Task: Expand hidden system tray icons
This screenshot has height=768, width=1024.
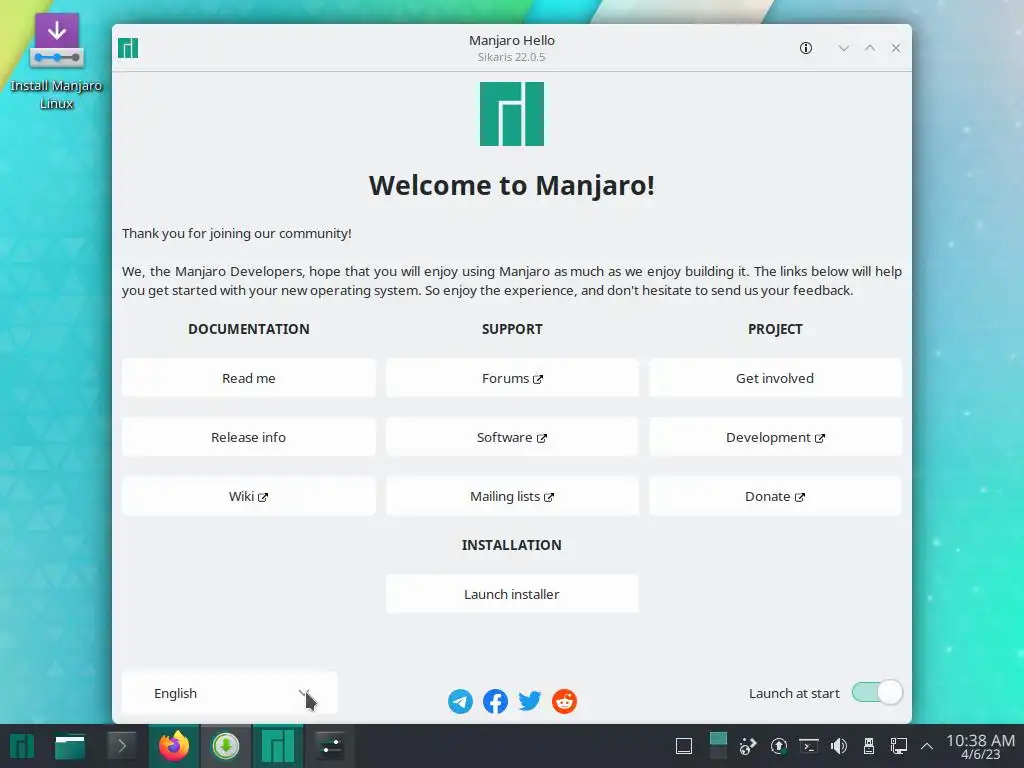Action: [x=927, y=746]
